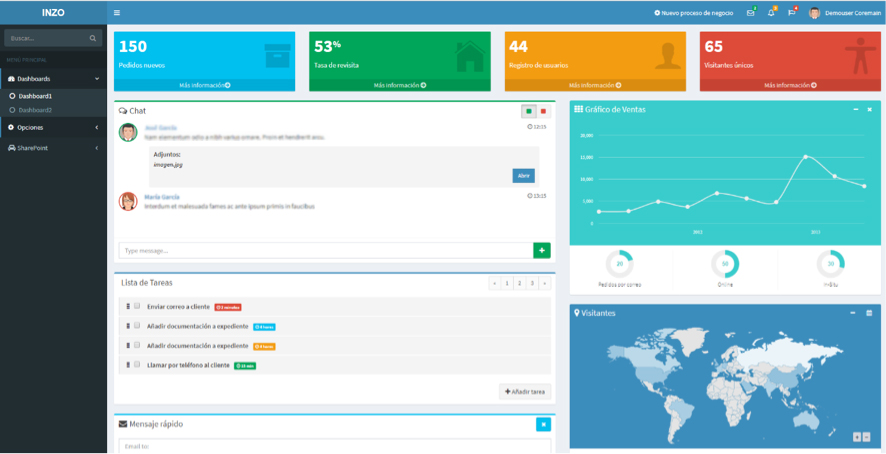This screenshot has width=886, height=454.
Task: Collapse the Dashboards menu
Action: click(53, 79)
